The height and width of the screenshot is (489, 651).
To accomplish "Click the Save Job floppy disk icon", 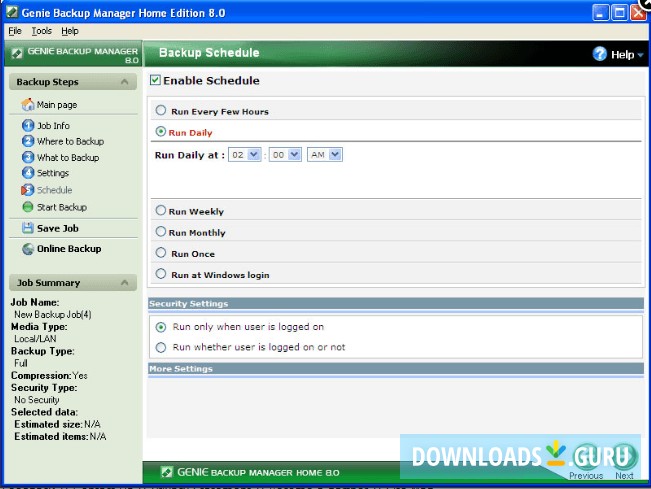I will (x=27, y=228).
